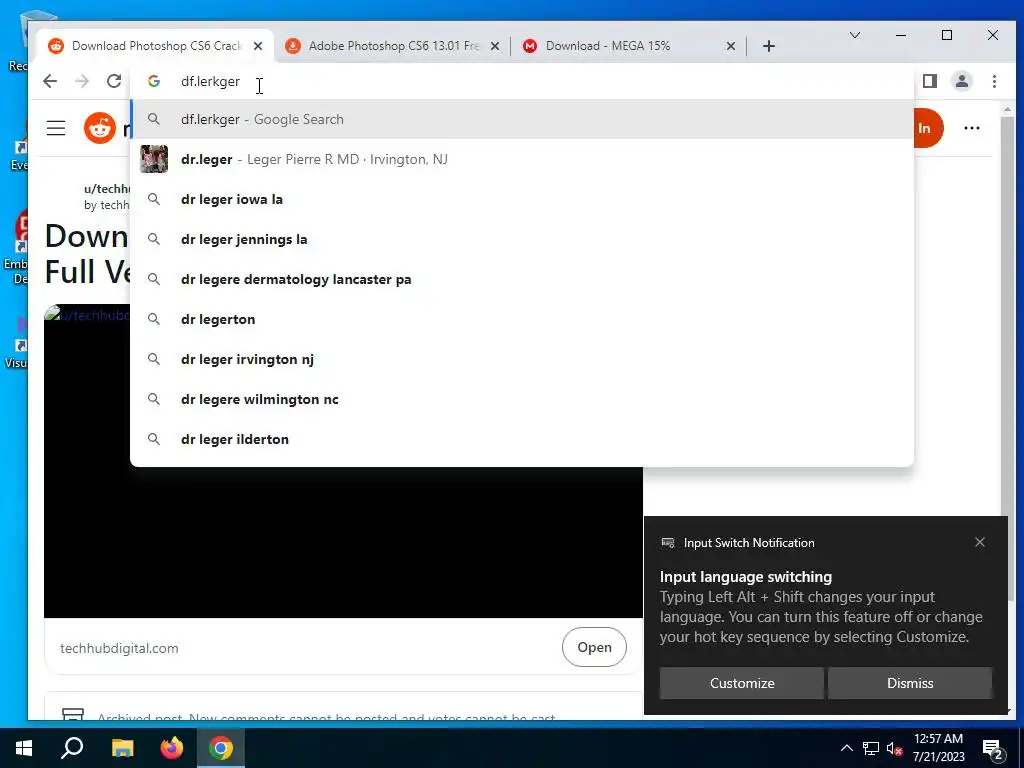This screenshot has width=1024, height=768.
Task: Open the Windows Start menu
Action: coord(24,748)
